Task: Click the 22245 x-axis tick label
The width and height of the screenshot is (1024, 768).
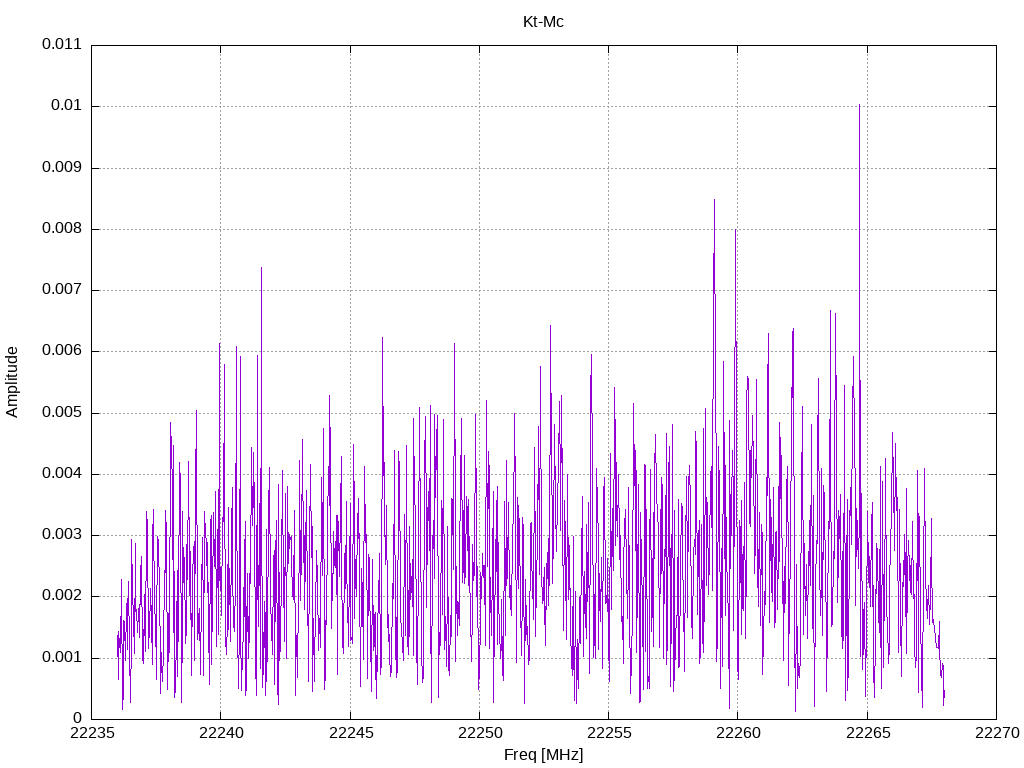Action: [351, 733]
